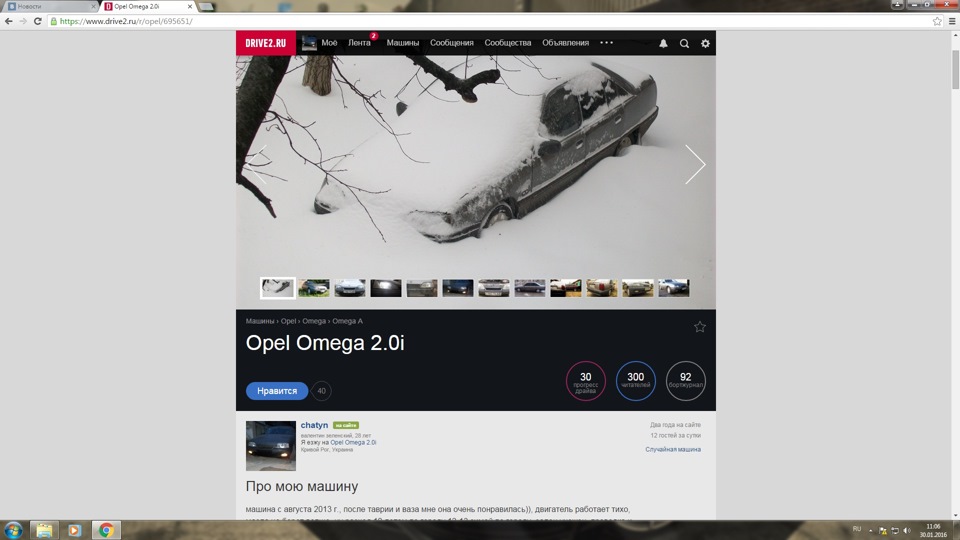
Task: Click the 92 бортжурнал circle
Action: coord(686,381)
